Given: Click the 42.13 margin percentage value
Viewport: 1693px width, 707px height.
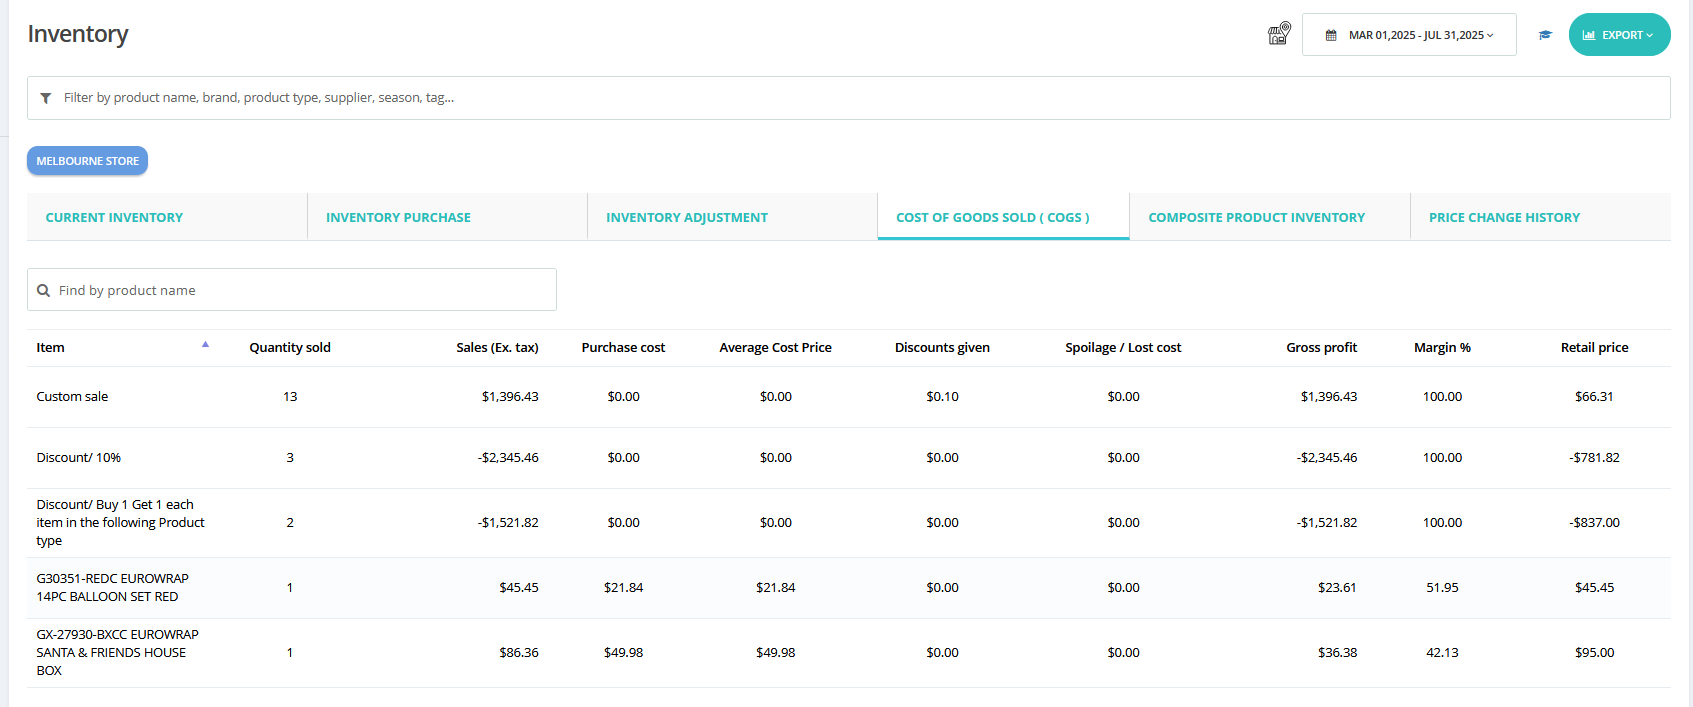Looking at the screenshot, I should click(1442, 653).
